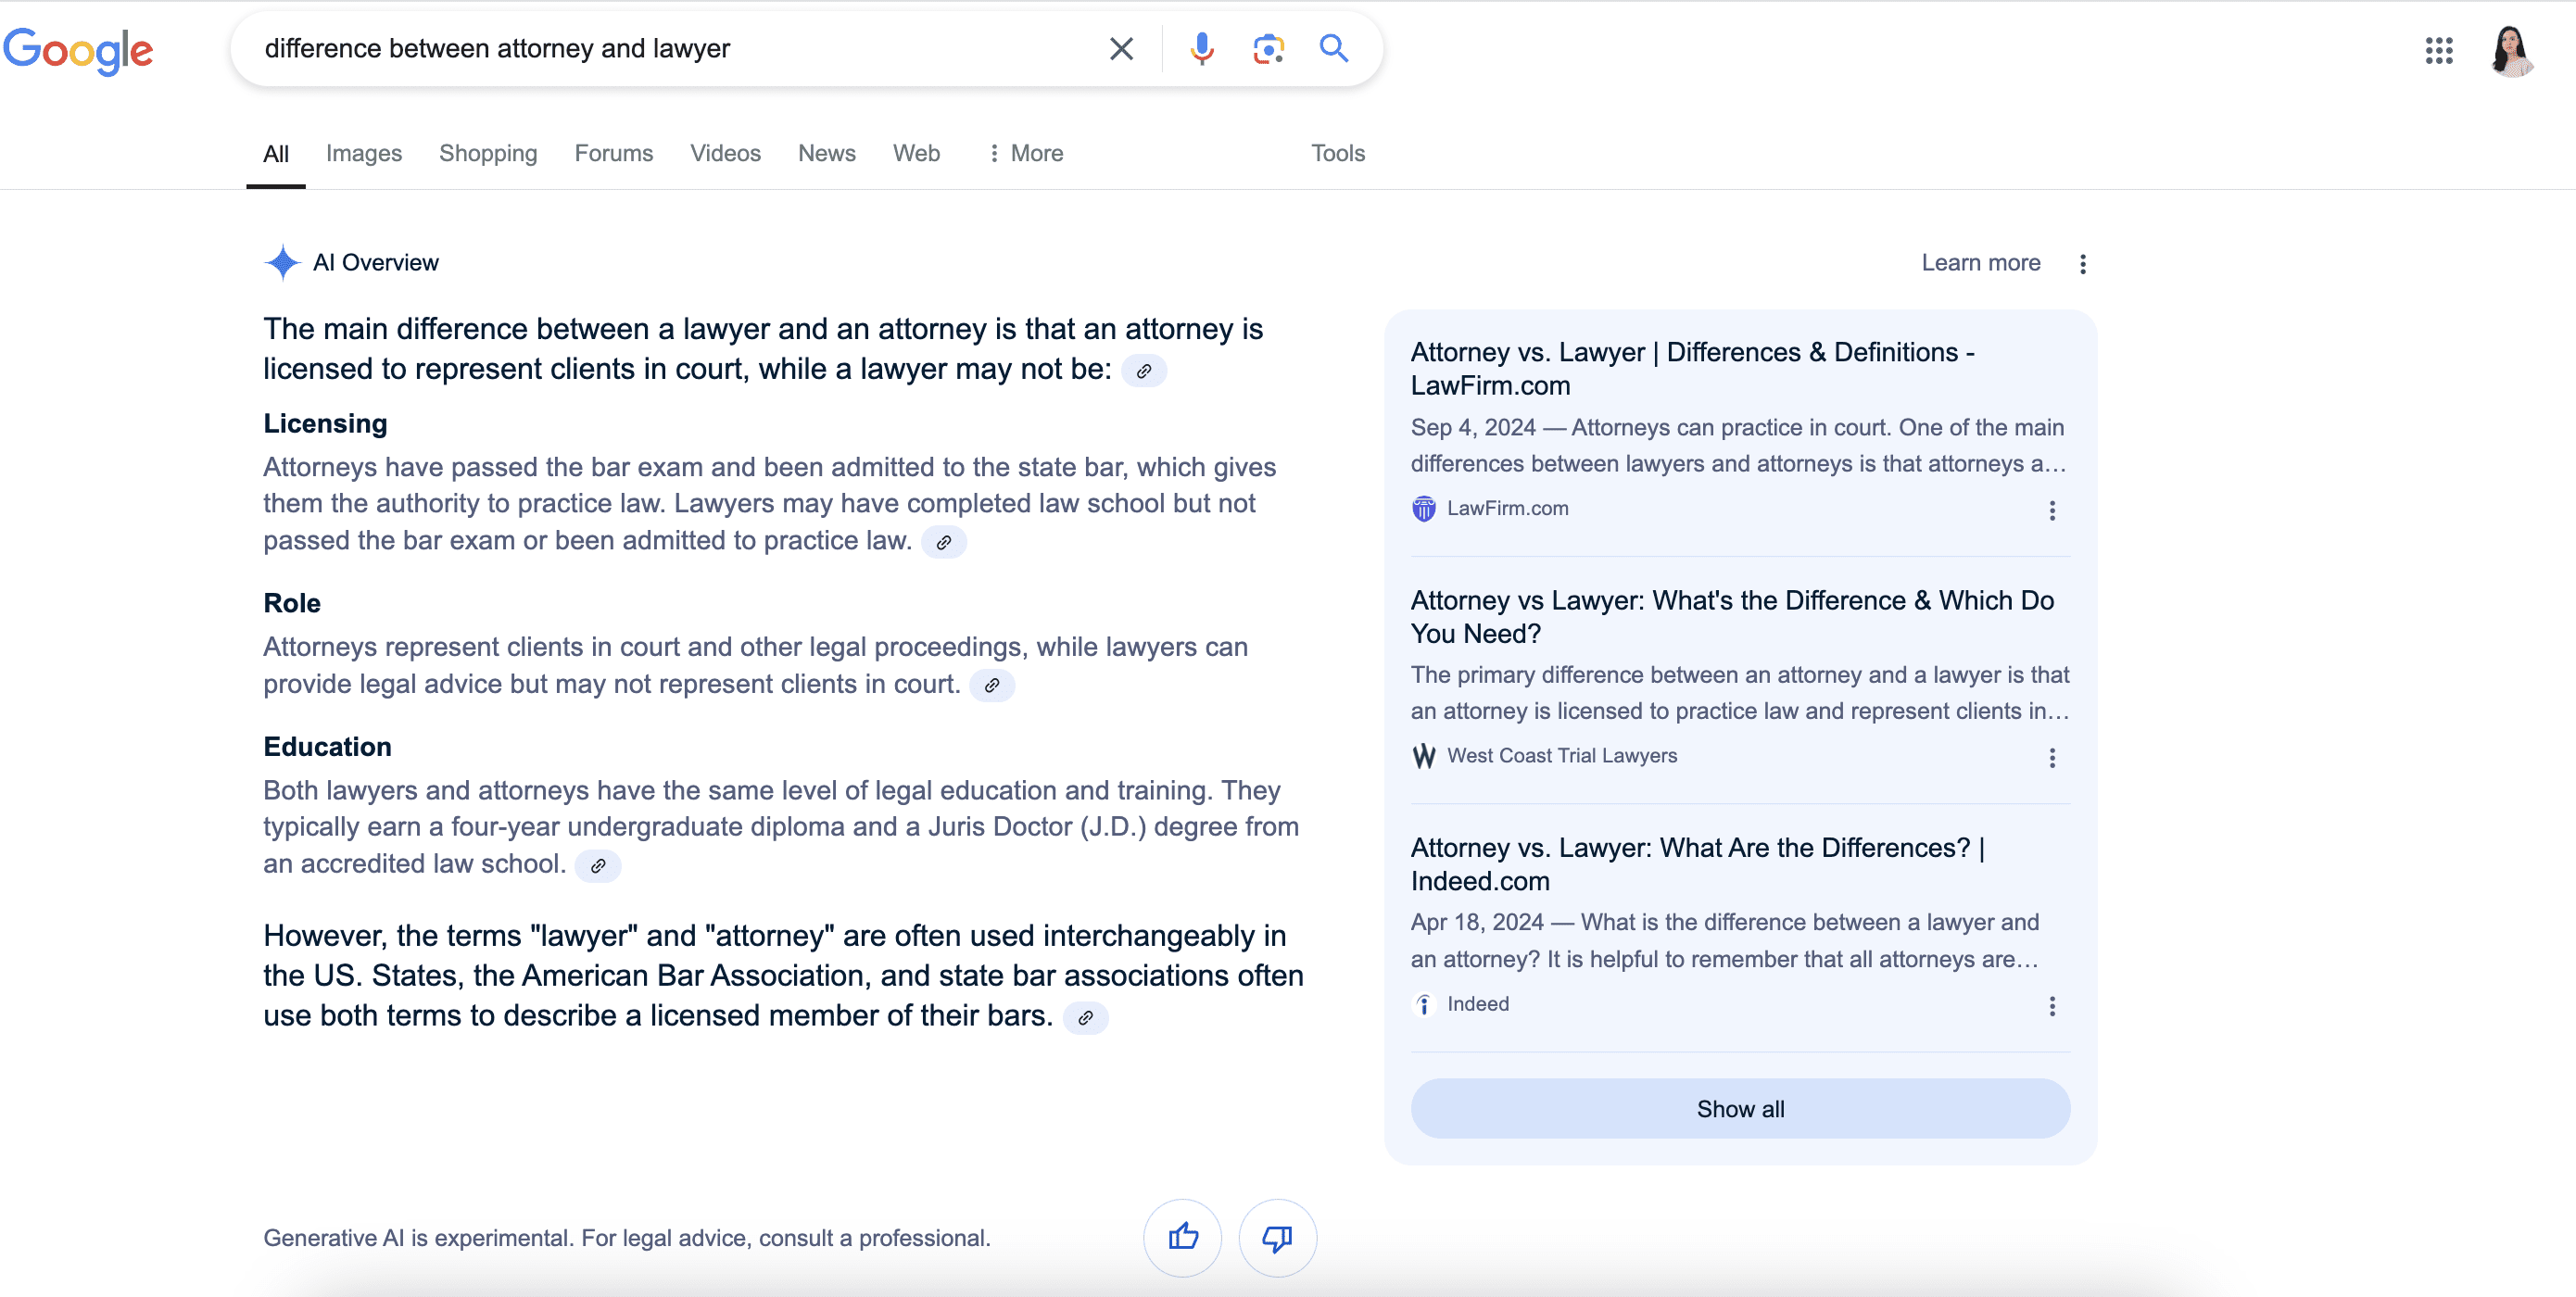The width and height of the screenshot is (2576, 1297).
Task: Select the Videos search tab
Action: point(725,152)
